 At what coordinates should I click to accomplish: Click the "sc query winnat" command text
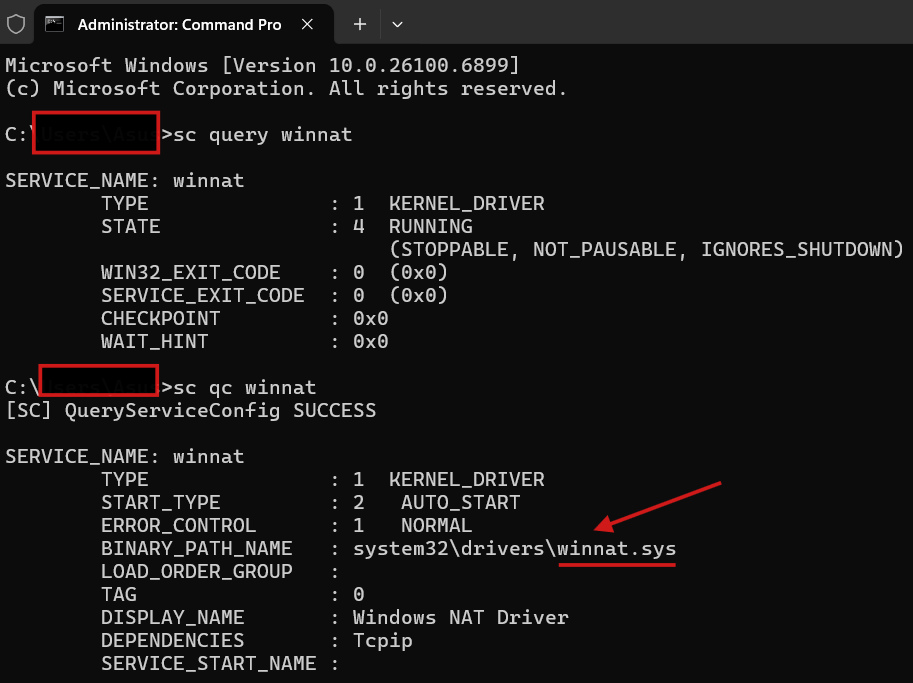(262, 134)
